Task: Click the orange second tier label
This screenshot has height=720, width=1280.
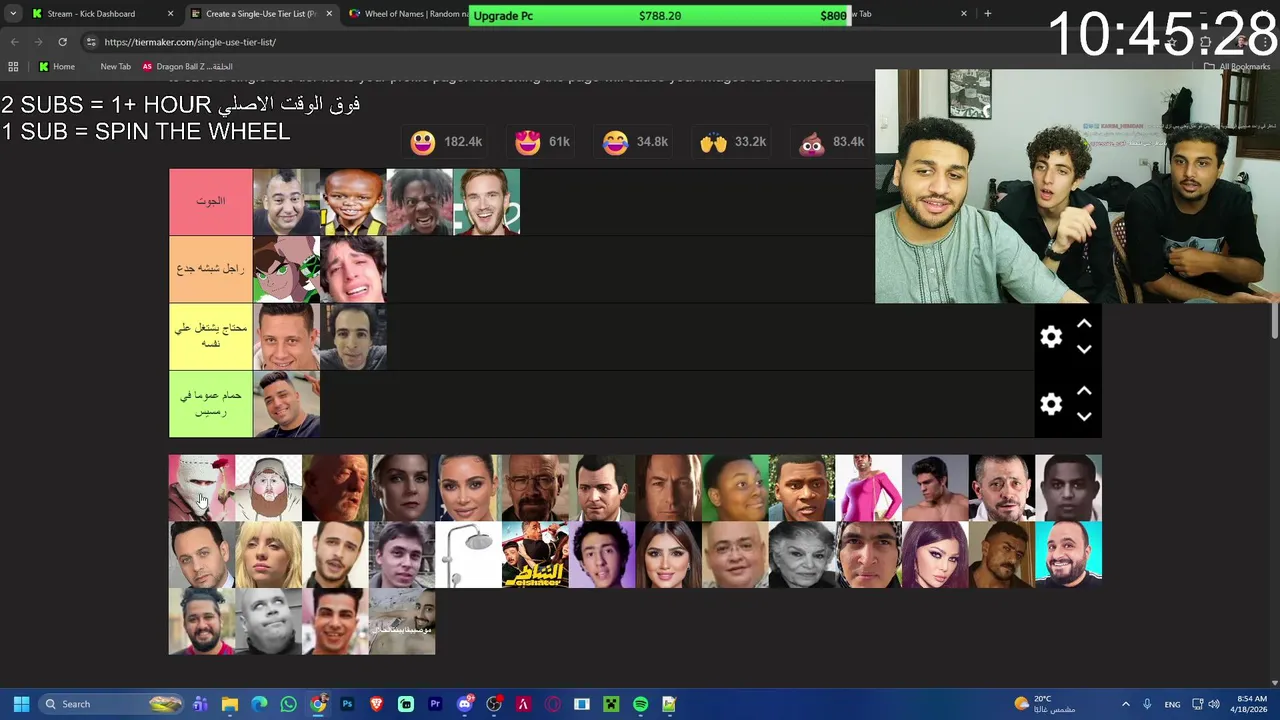Action: (211, 269)
